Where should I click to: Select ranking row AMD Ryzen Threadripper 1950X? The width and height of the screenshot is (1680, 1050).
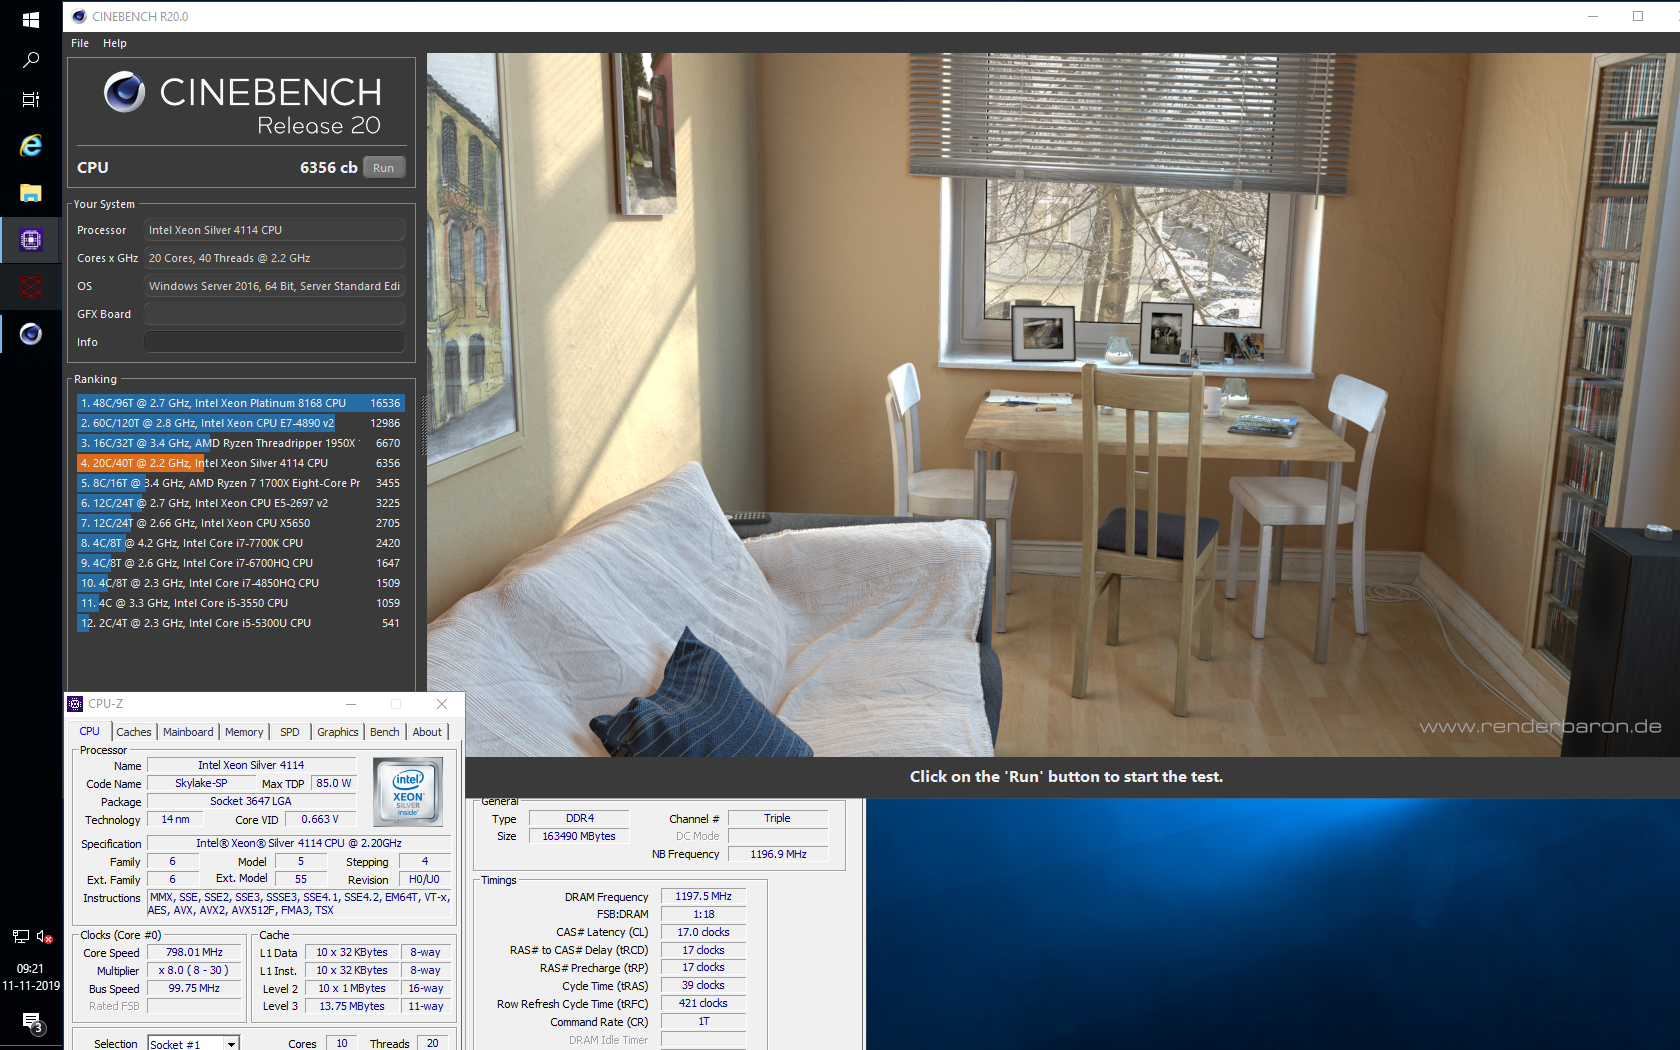240,443
